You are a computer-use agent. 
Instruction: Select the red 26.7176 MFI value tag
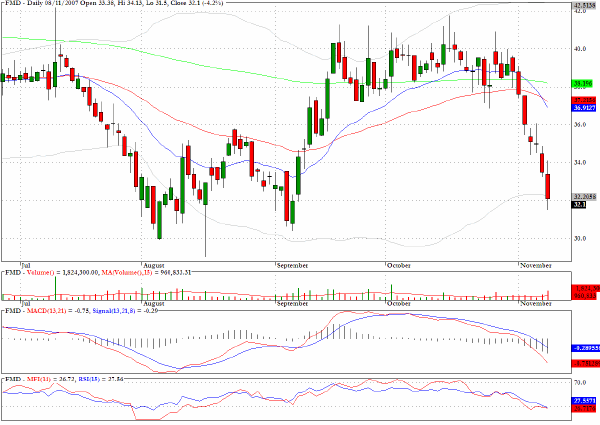pyautogui.click(x=584, y=409)
